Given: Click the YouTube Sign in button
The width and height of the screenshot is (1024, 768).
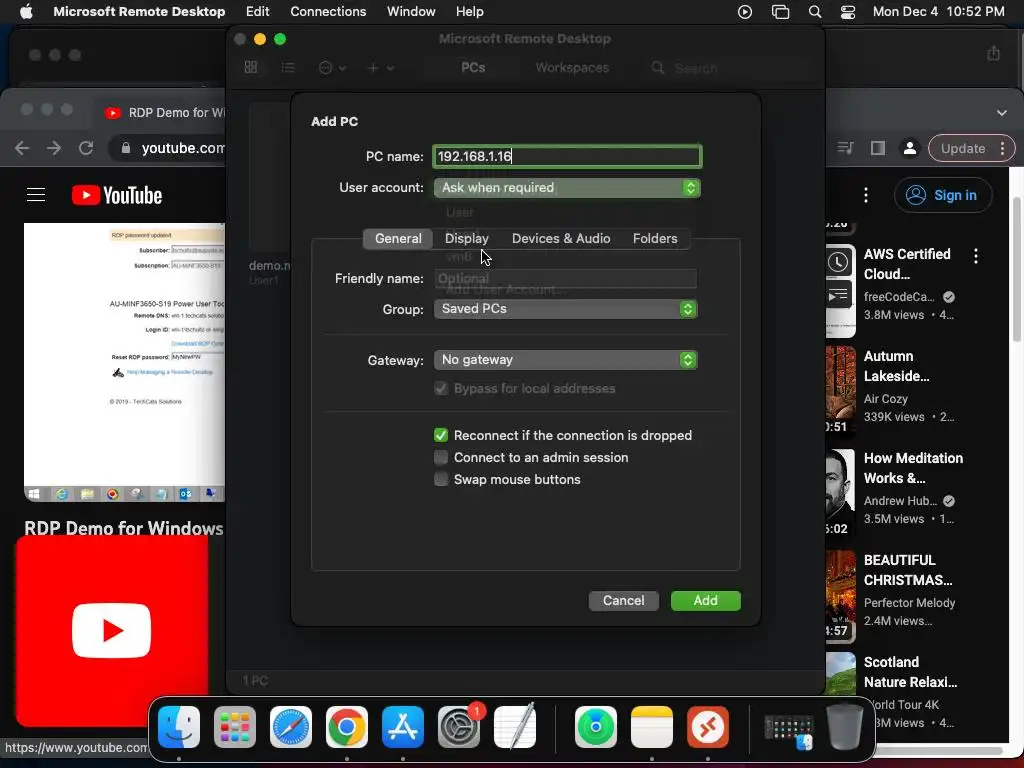Looking at the screenshot, I should click(943, 195).
